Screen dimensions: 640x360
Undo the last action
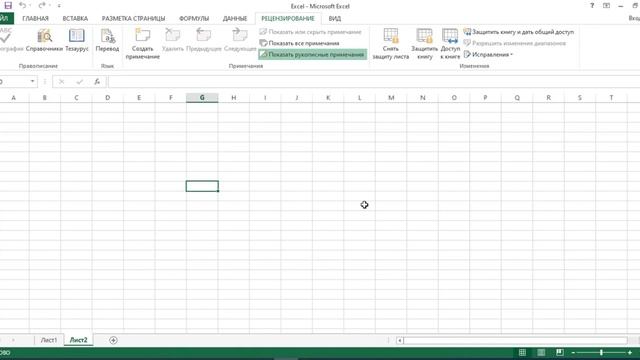tap(22, 5)
